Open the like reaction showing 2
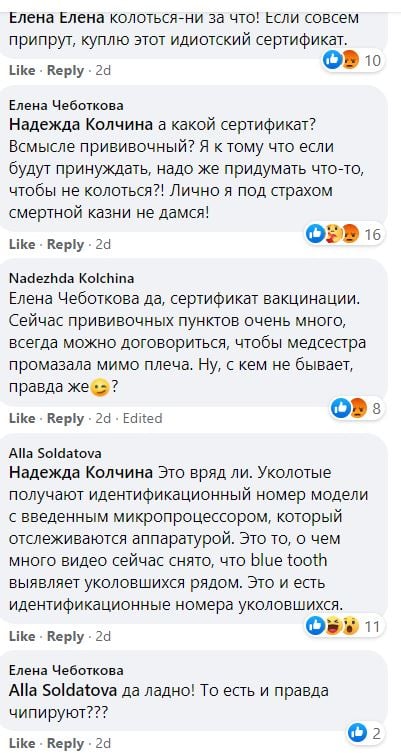 [x=365, y=733]
